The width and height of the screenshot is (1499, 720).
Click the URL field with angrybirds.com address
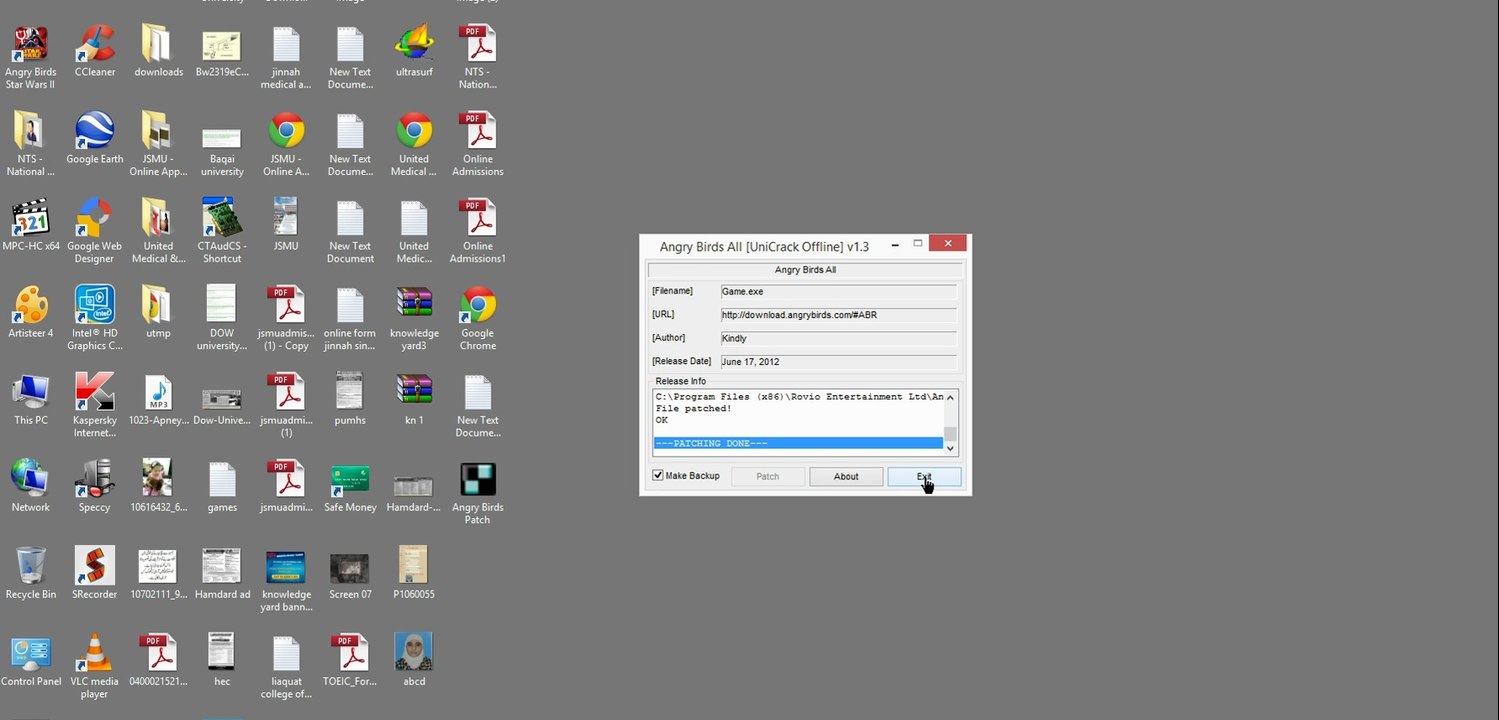click(838, 315)
